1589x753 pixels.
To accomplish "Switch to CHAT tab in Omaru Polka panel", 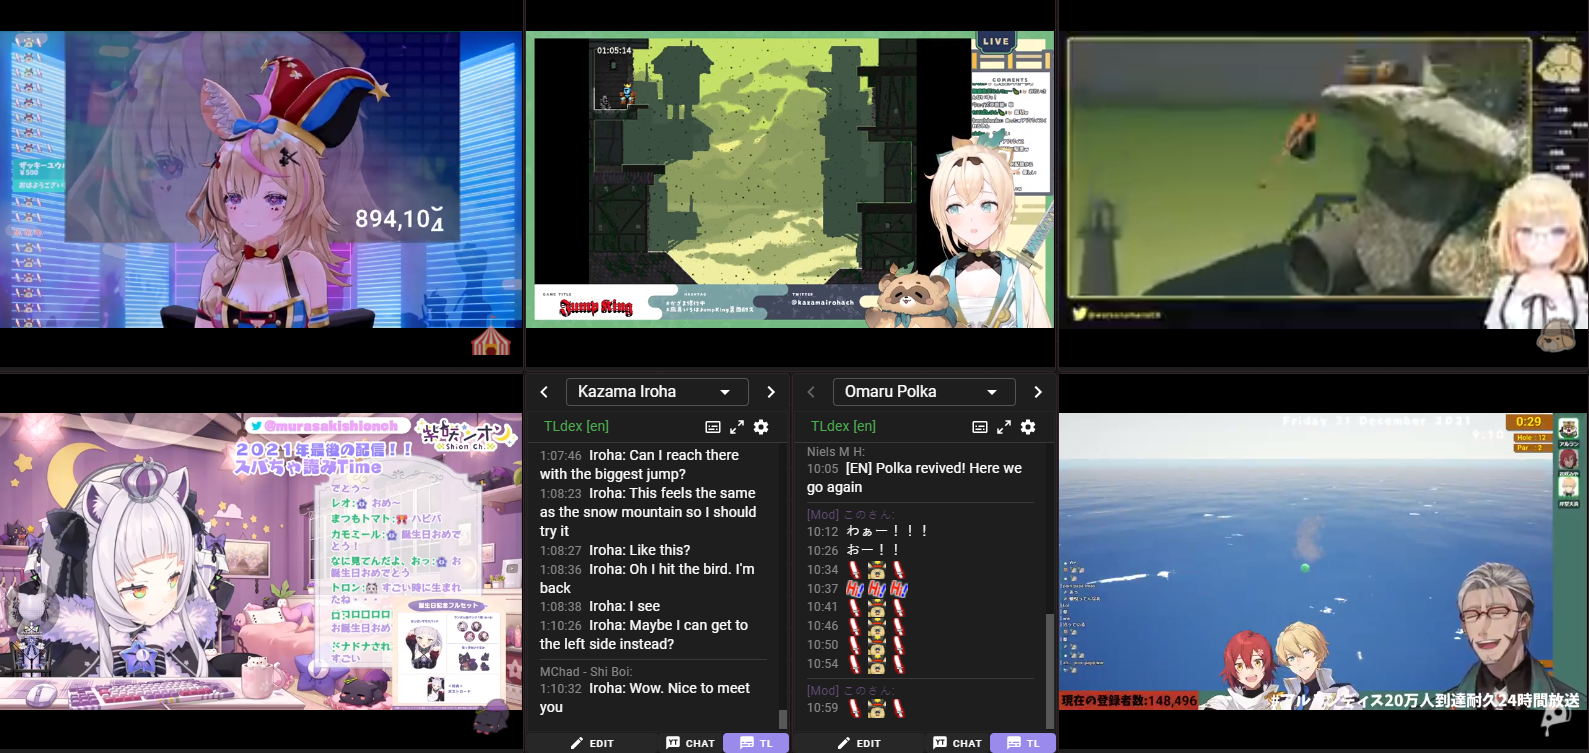I will (957, 743).
